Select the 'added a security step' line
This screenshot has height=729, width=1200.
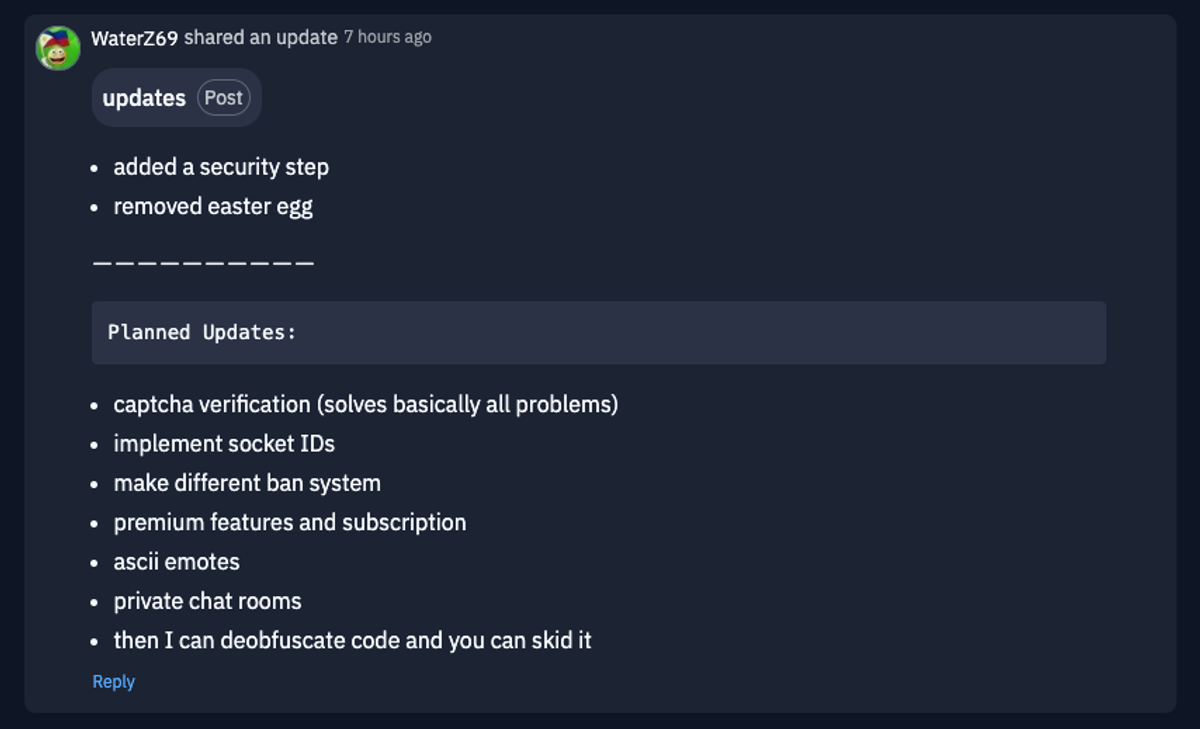(221, 167)
